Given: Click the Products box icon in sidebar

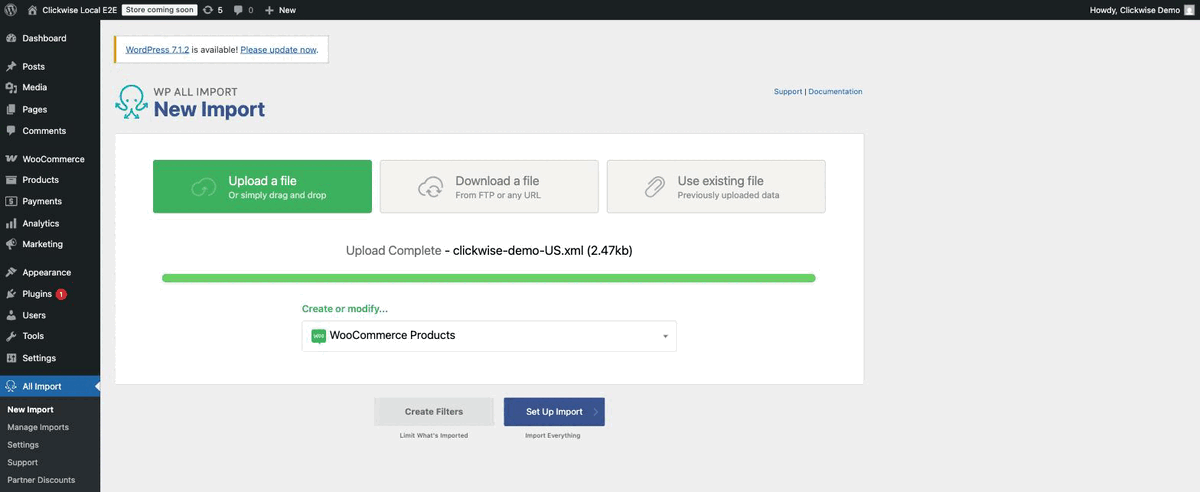Looking at the screenshot, I should coord(11,180).
